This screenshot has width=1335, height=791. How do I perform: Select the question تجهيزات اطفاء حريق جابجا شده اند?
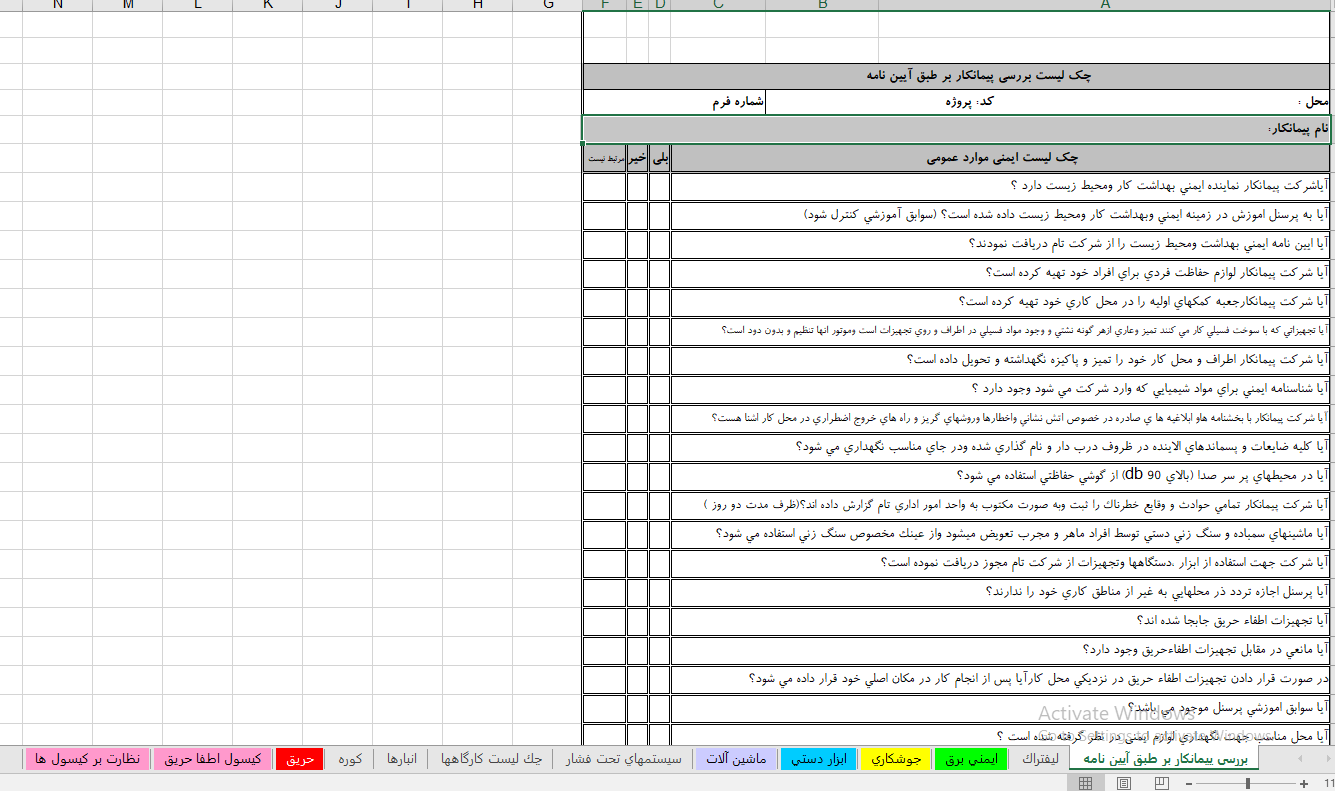click(x=1001, y=621)
